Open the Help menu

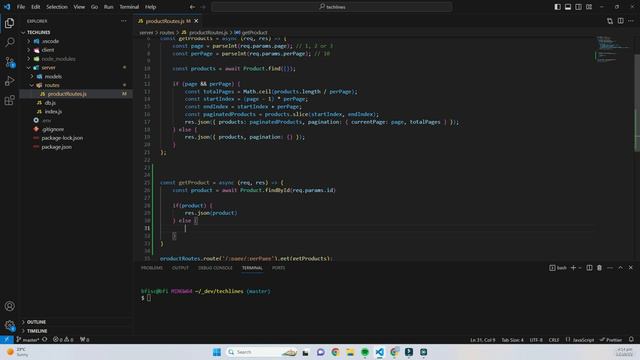pyautogui.click(x=151, y=7)
